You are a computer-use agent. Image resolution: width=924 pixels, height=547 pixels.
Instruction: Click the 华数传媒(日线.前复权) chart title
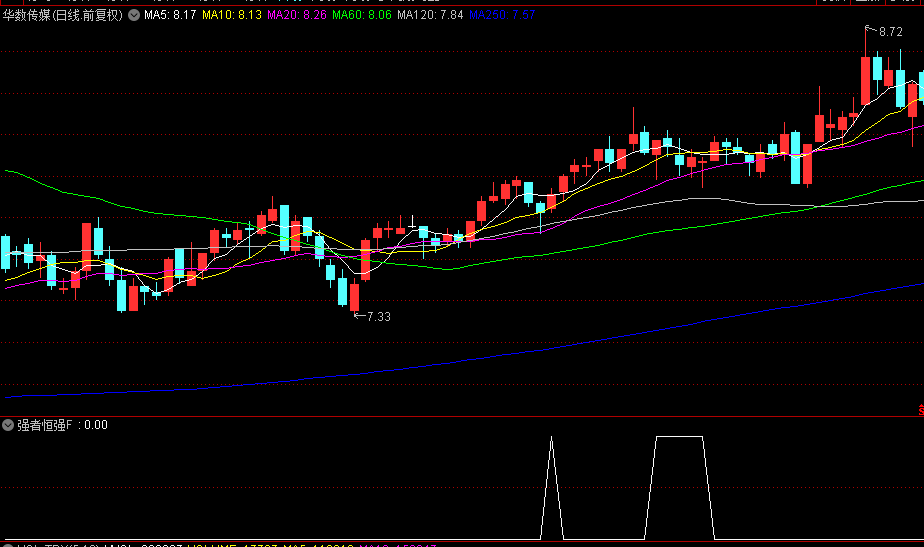click(62, 15)
